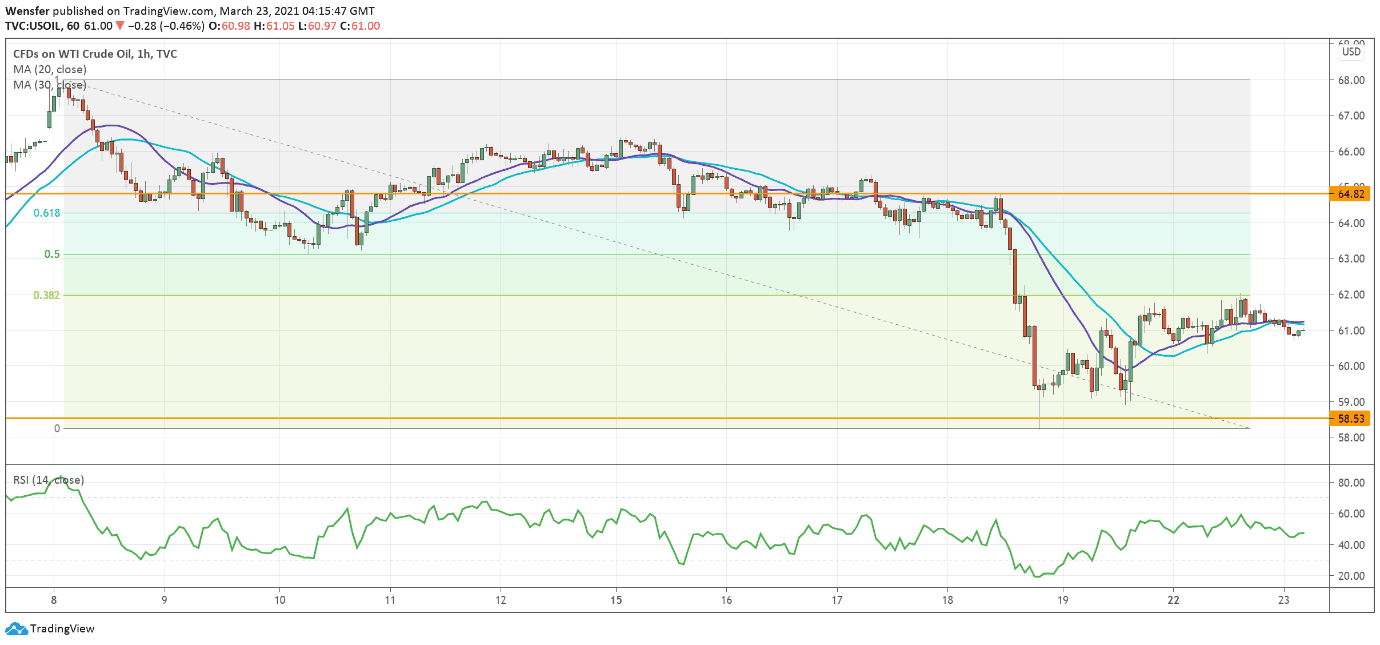Click the TradingView text at bottom left
Image resolution: width=1380 pixels, height=645 pixels.
pos(62,629)
